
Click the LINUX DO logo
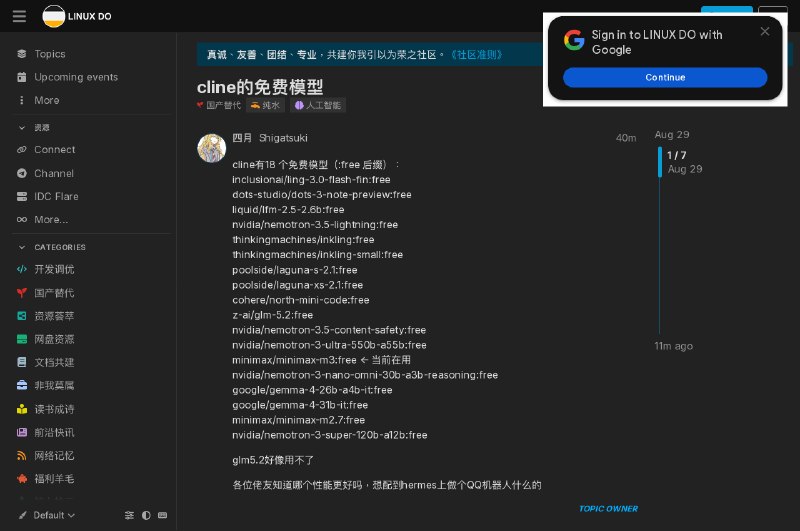pos(77,16)
